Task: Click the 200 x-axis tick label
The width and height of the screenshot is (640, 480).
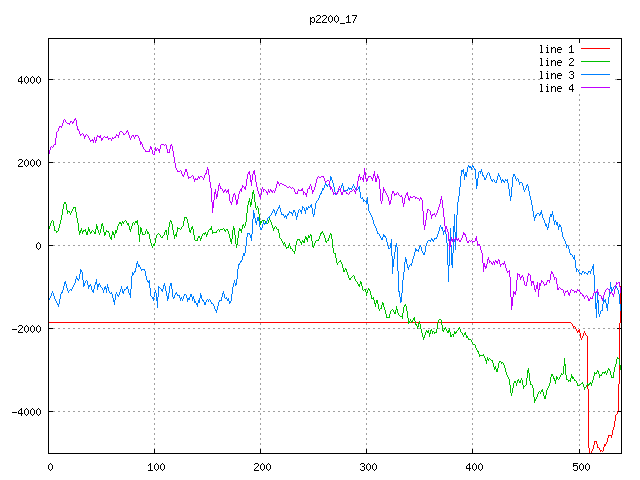Action: pyautogui.click(x=261, y=466)
